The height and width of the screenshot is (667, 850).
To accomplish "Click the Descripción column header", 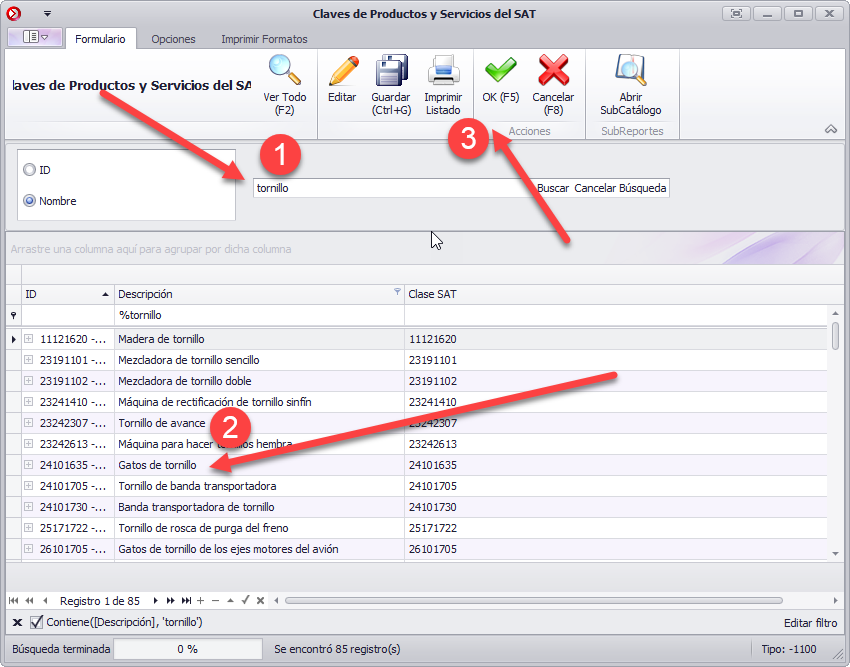I will pyautogui.click(x=259, y=294).
